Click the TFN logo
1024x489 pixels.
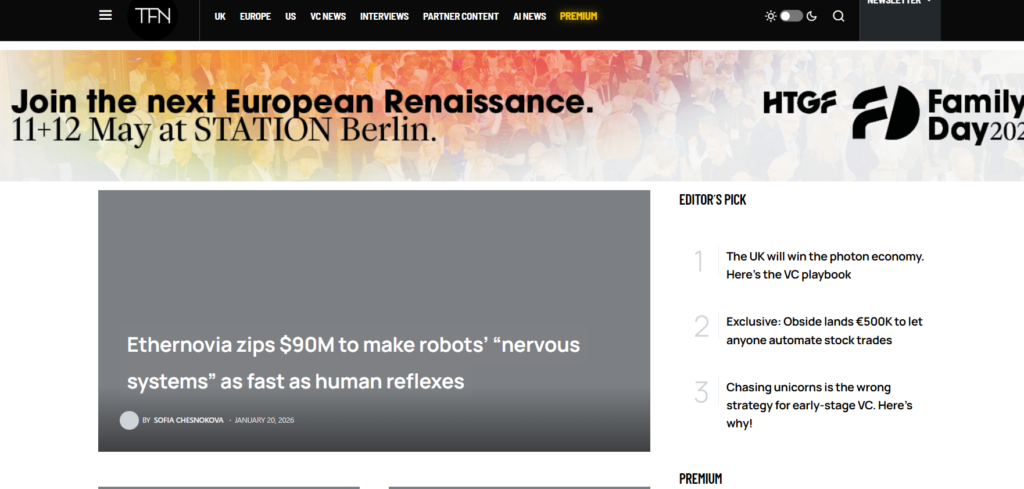(152, 16)
